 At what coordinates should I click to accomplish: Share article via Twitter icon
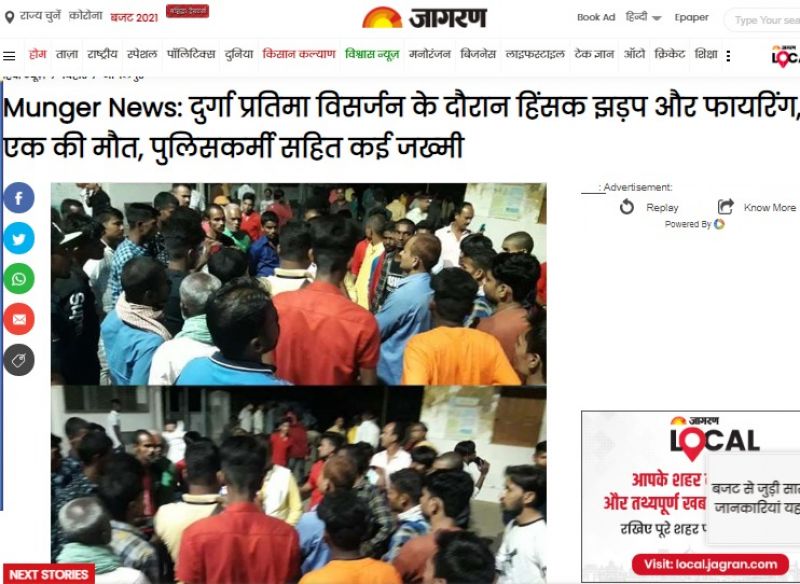tap(19, 238)
